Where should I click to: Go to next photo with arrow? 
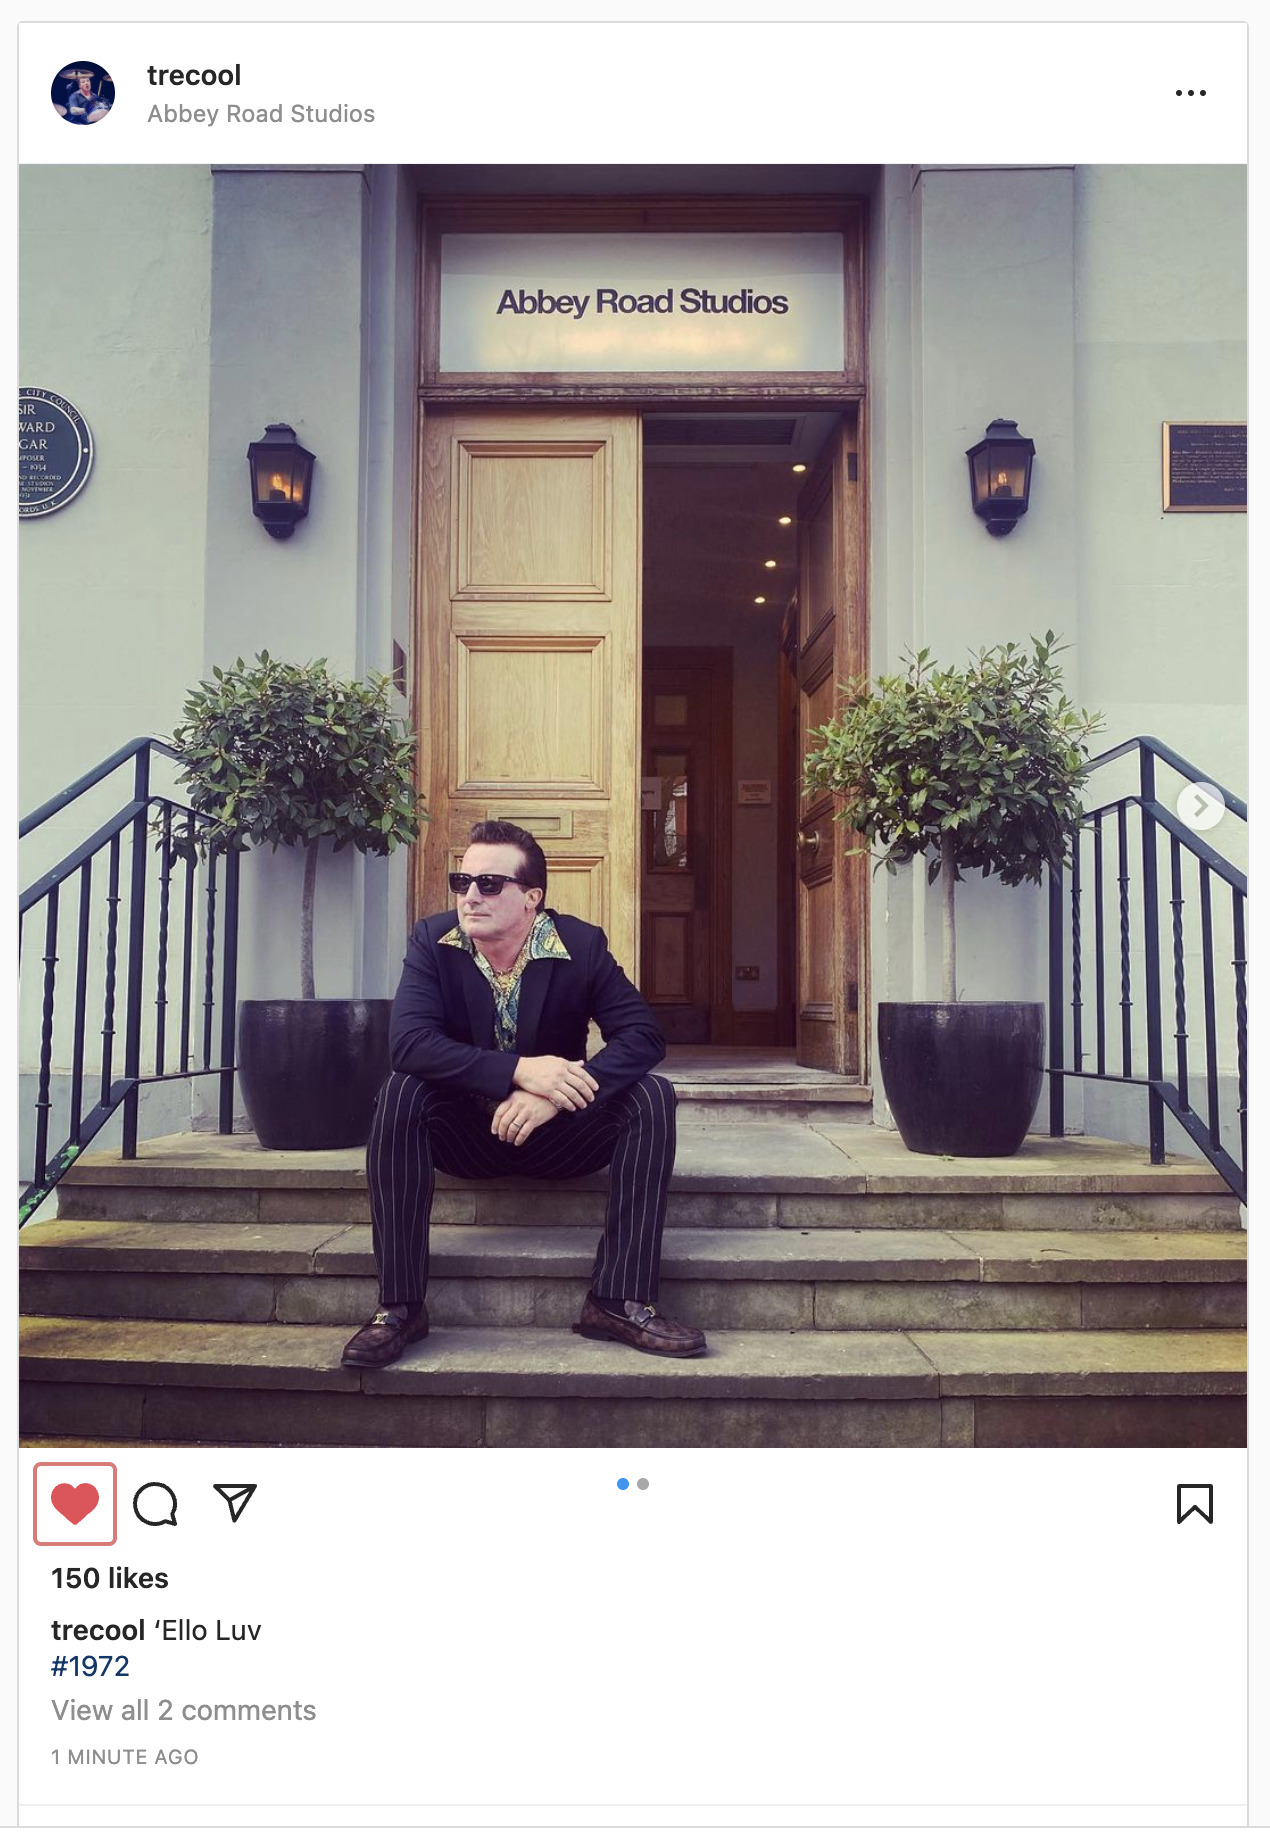pos(1200,806)
